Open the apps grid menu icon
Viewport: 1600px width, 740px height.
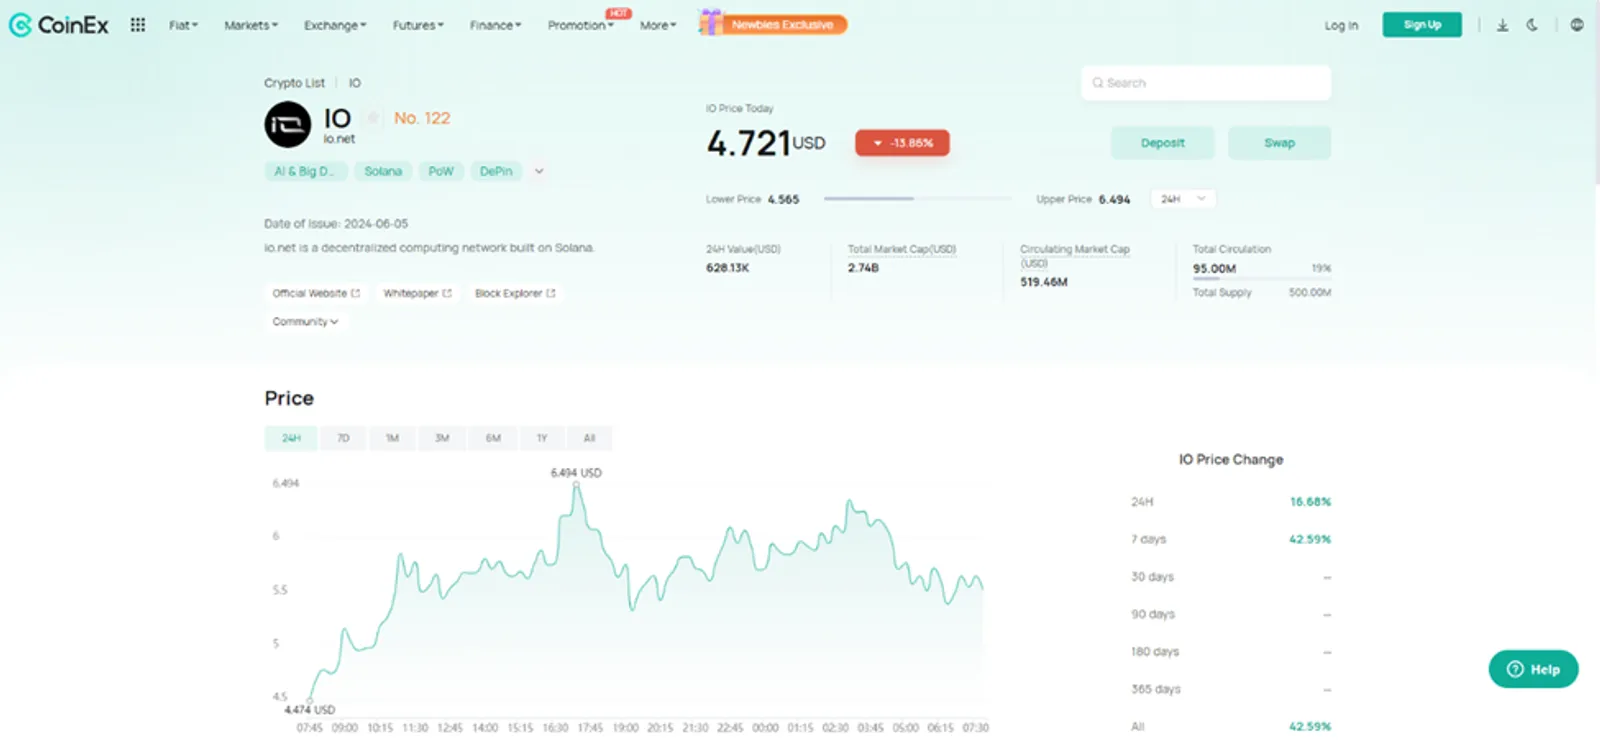[x=138, y=25]
